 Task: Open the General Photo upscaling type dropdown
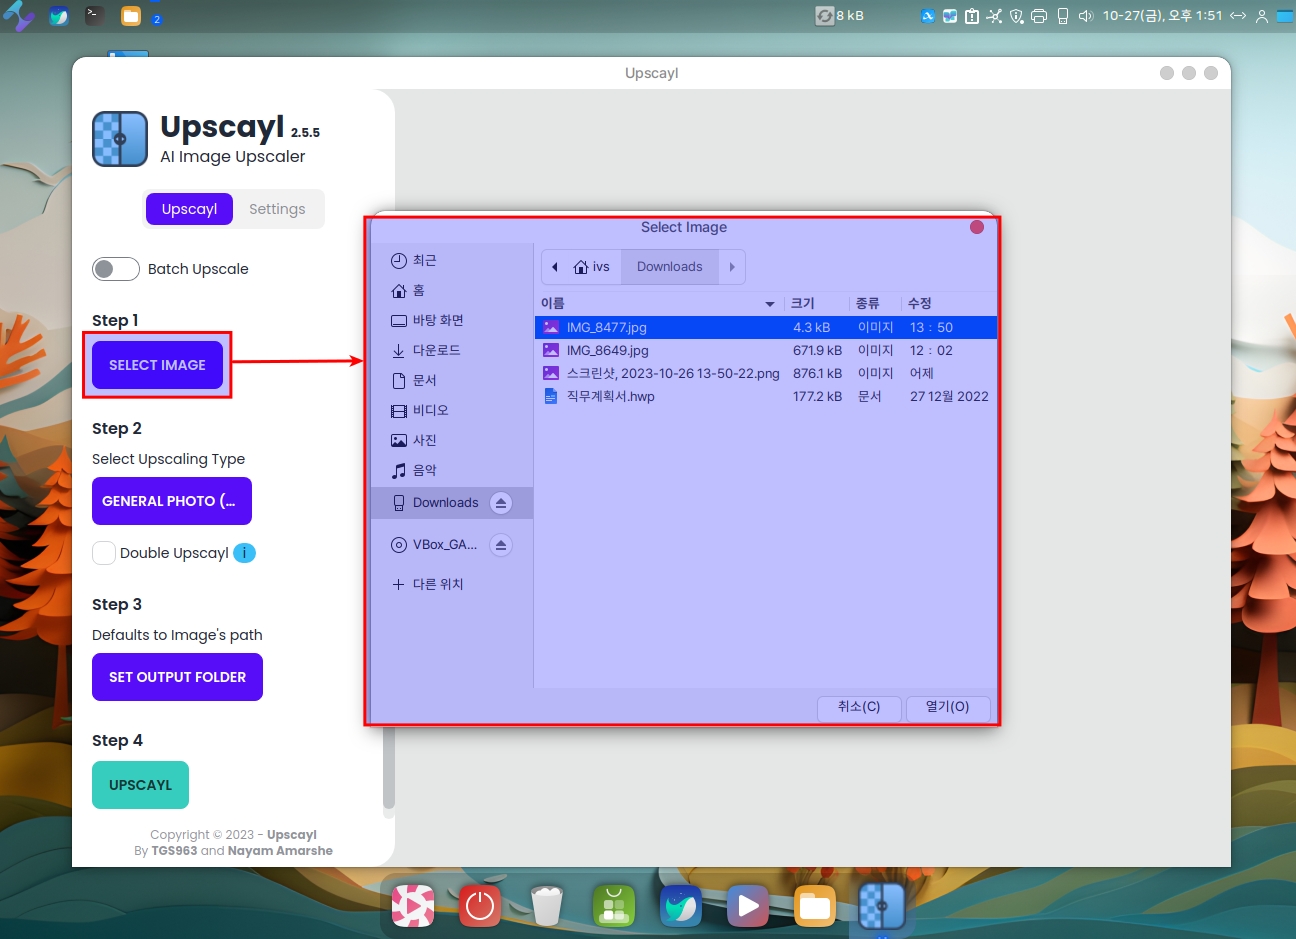[x=171, y=501]
